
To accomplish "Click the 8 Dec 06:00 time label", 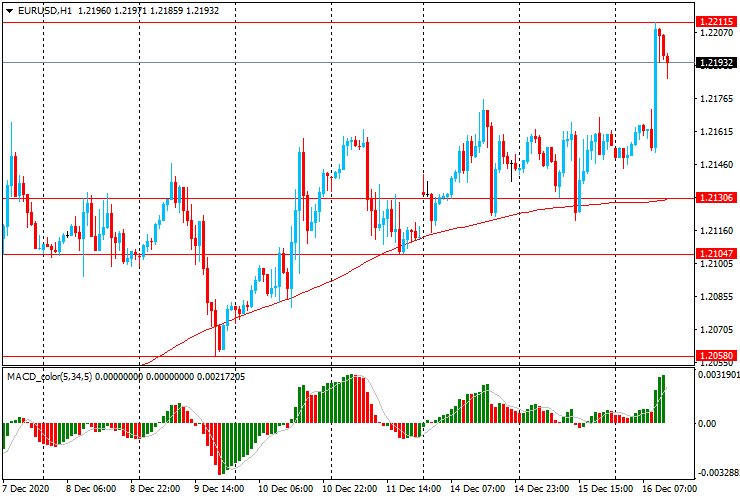I will click(91, 488).
